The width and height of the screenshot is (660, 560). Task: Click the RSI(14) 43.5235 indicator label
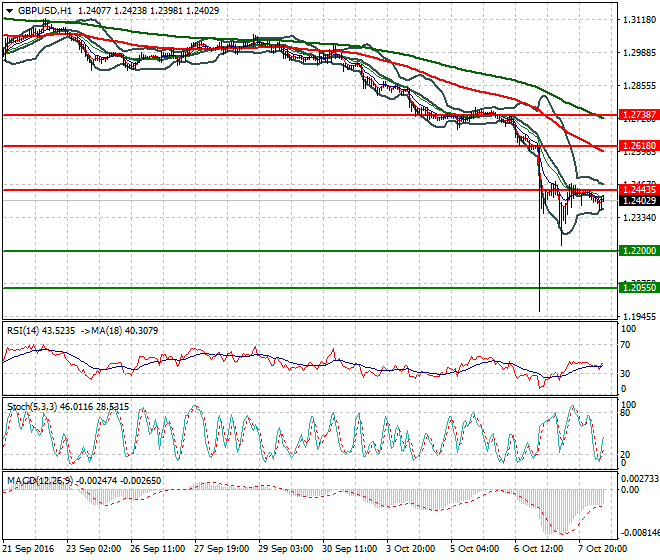pos(40,331)
